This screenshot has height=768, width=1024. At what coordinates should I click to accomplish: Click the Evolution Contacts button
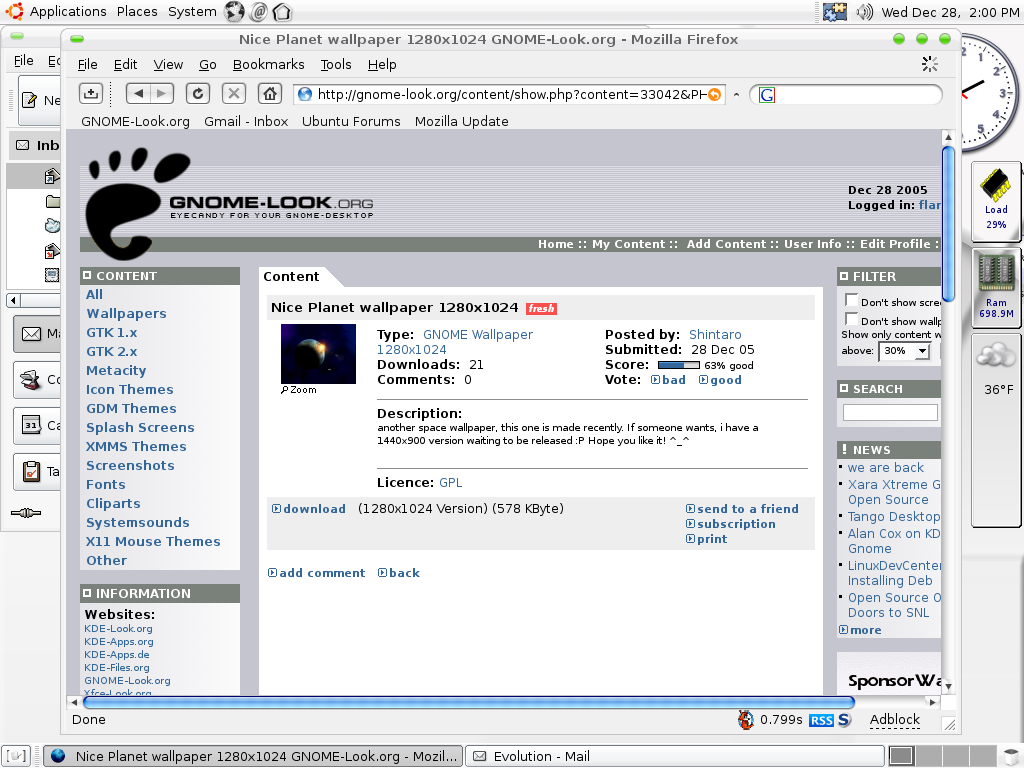click(37, 379)
